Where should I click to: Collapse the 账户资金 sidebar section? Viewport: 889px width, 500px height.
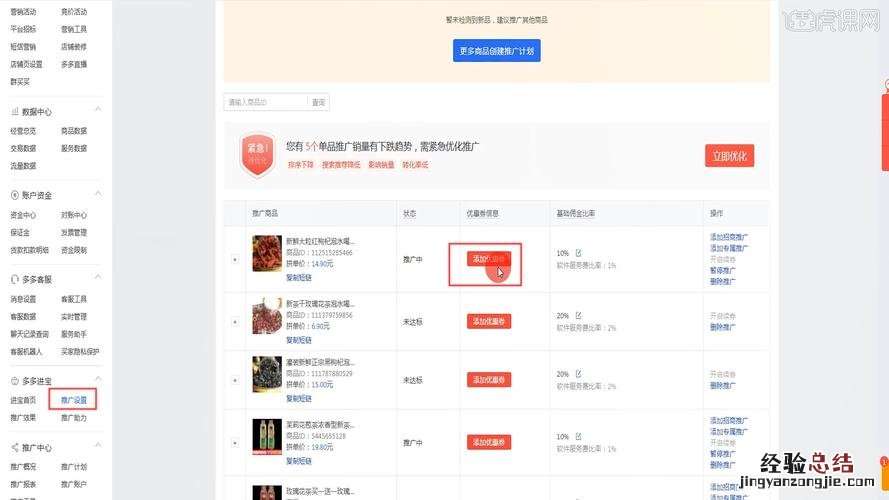[x=98, y=193]
